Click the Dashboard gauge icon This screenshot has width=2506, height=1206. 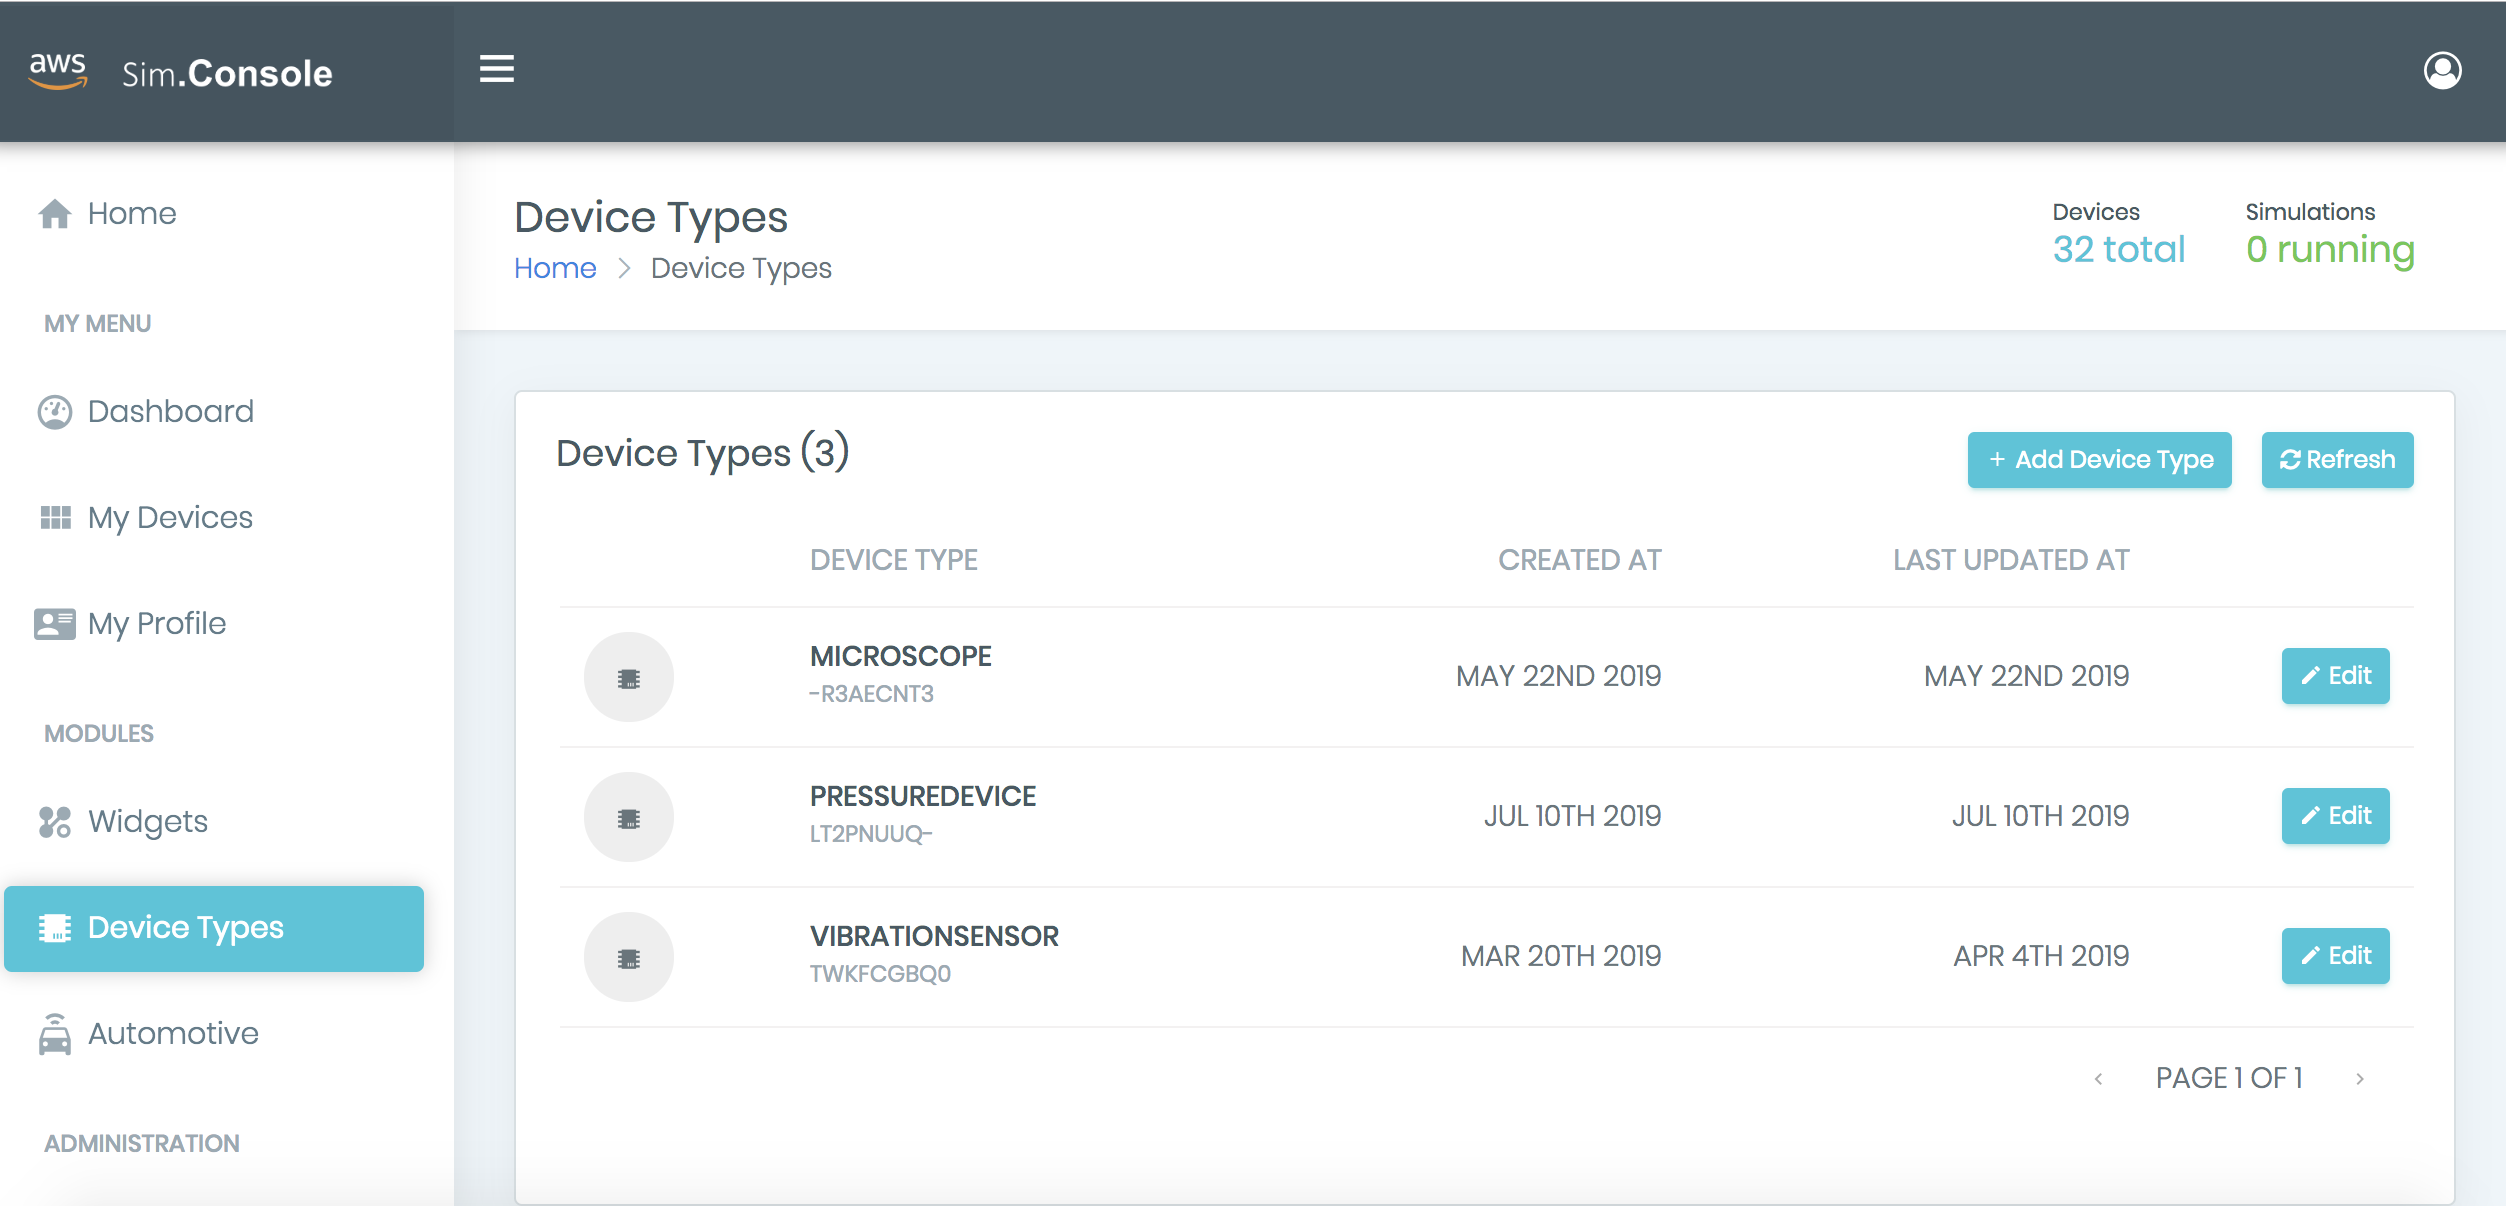pos(55,412)
